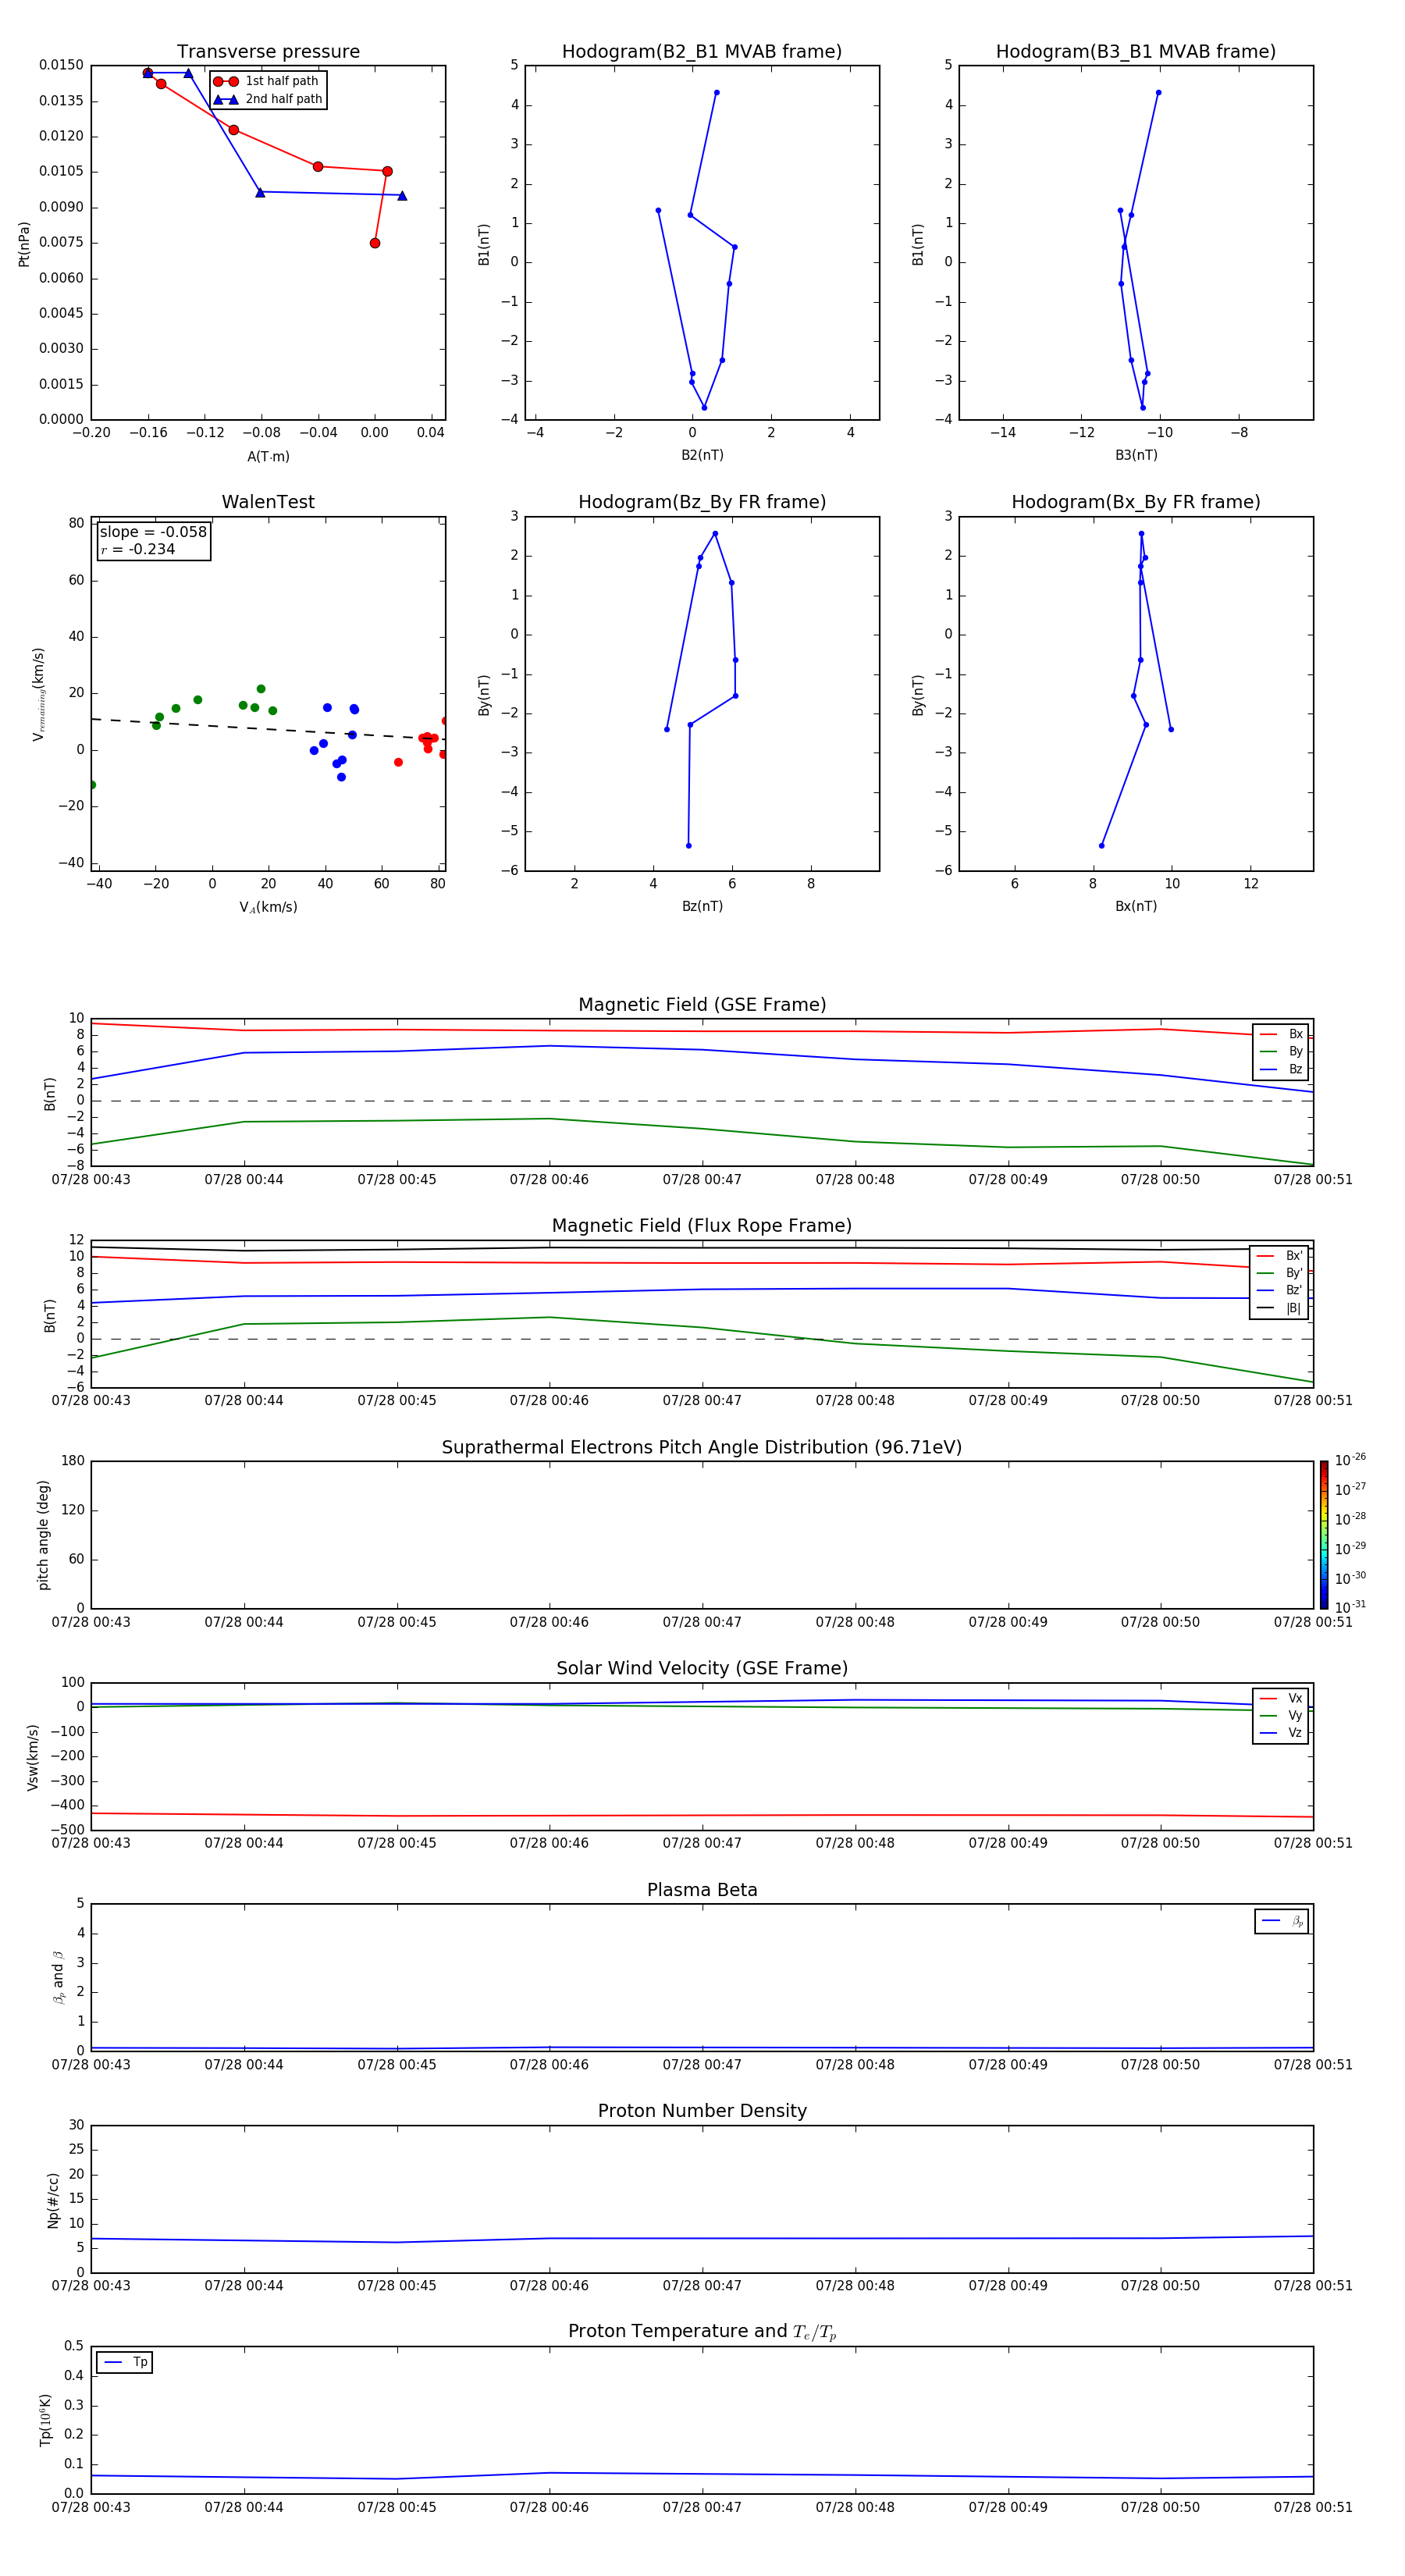1405x2576 pixels.
Task: Select the "Bz'" entry in flux rope legend
Action: (1280, 1290)
